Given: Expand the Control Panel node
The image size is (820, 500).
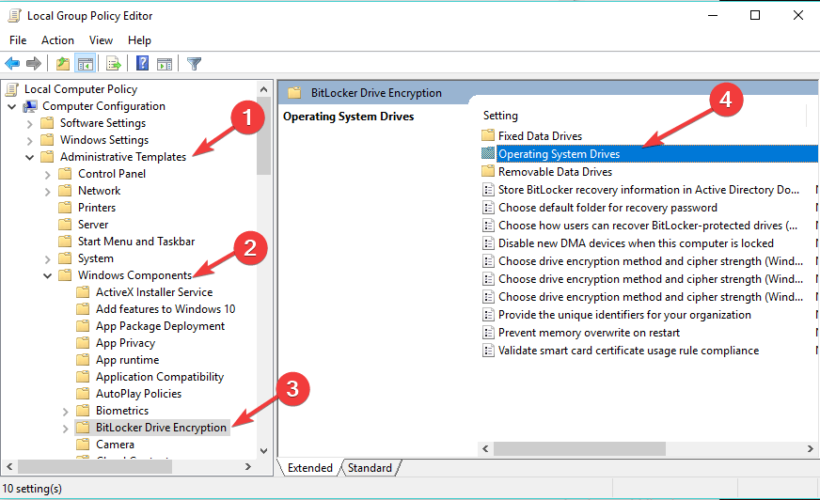Looking at the screenshot, I should point(48,175).
